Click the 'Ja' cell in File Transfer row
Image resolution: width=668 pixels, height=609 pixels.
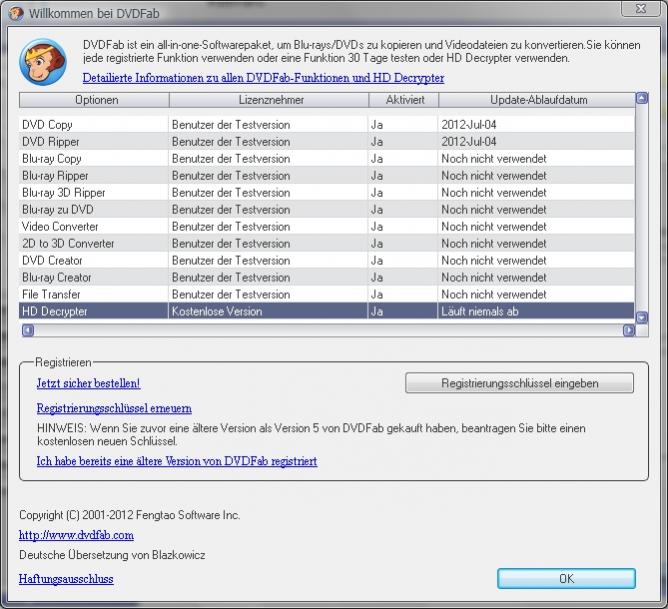click(x=403, y=294)
